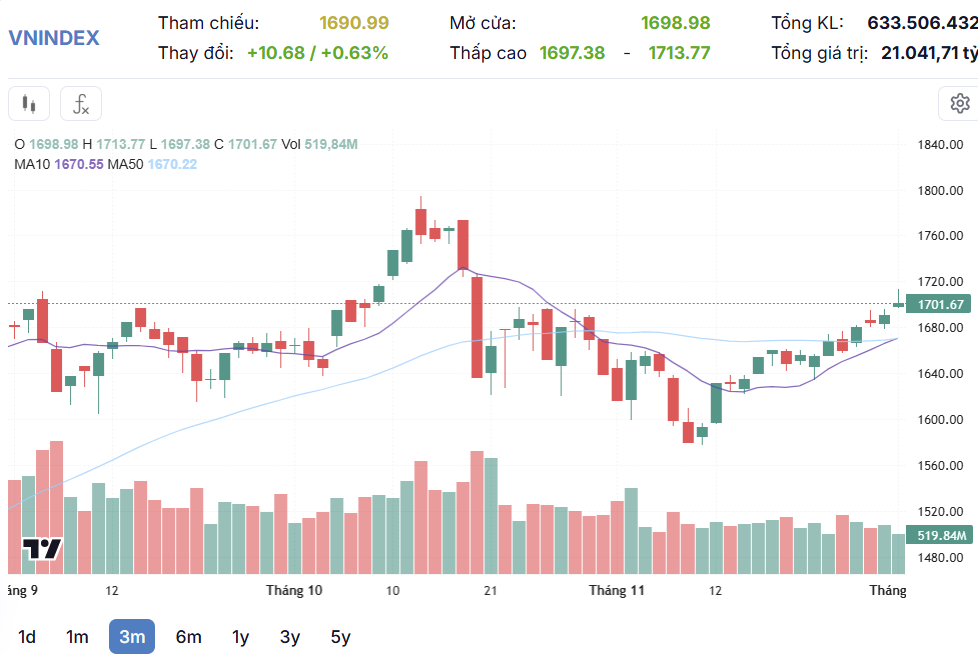Image resolution: width=978 pixels, height=656 pixels.
Task: Open indicator list from fx button
Action: pos(80,103)
